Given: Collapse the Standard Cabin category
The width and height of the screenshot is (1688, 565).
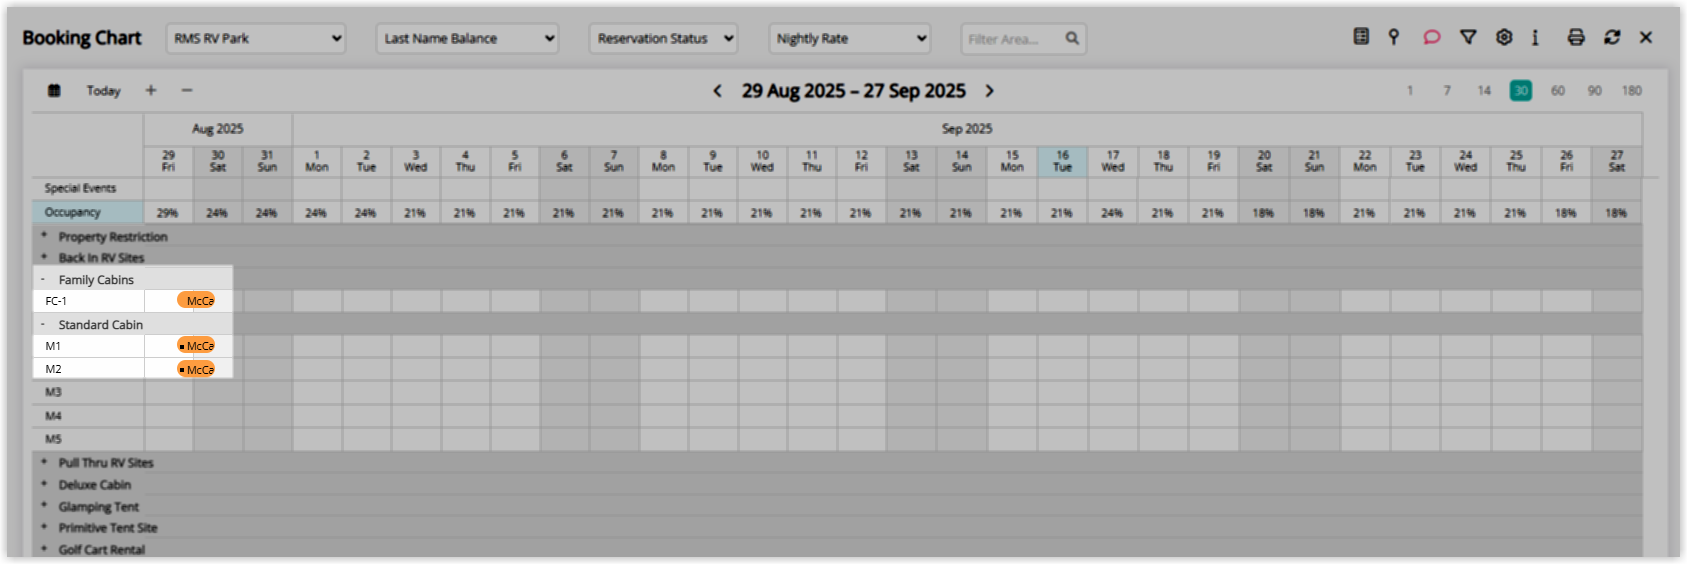Looking at the screenshot, I should [43, 325].
